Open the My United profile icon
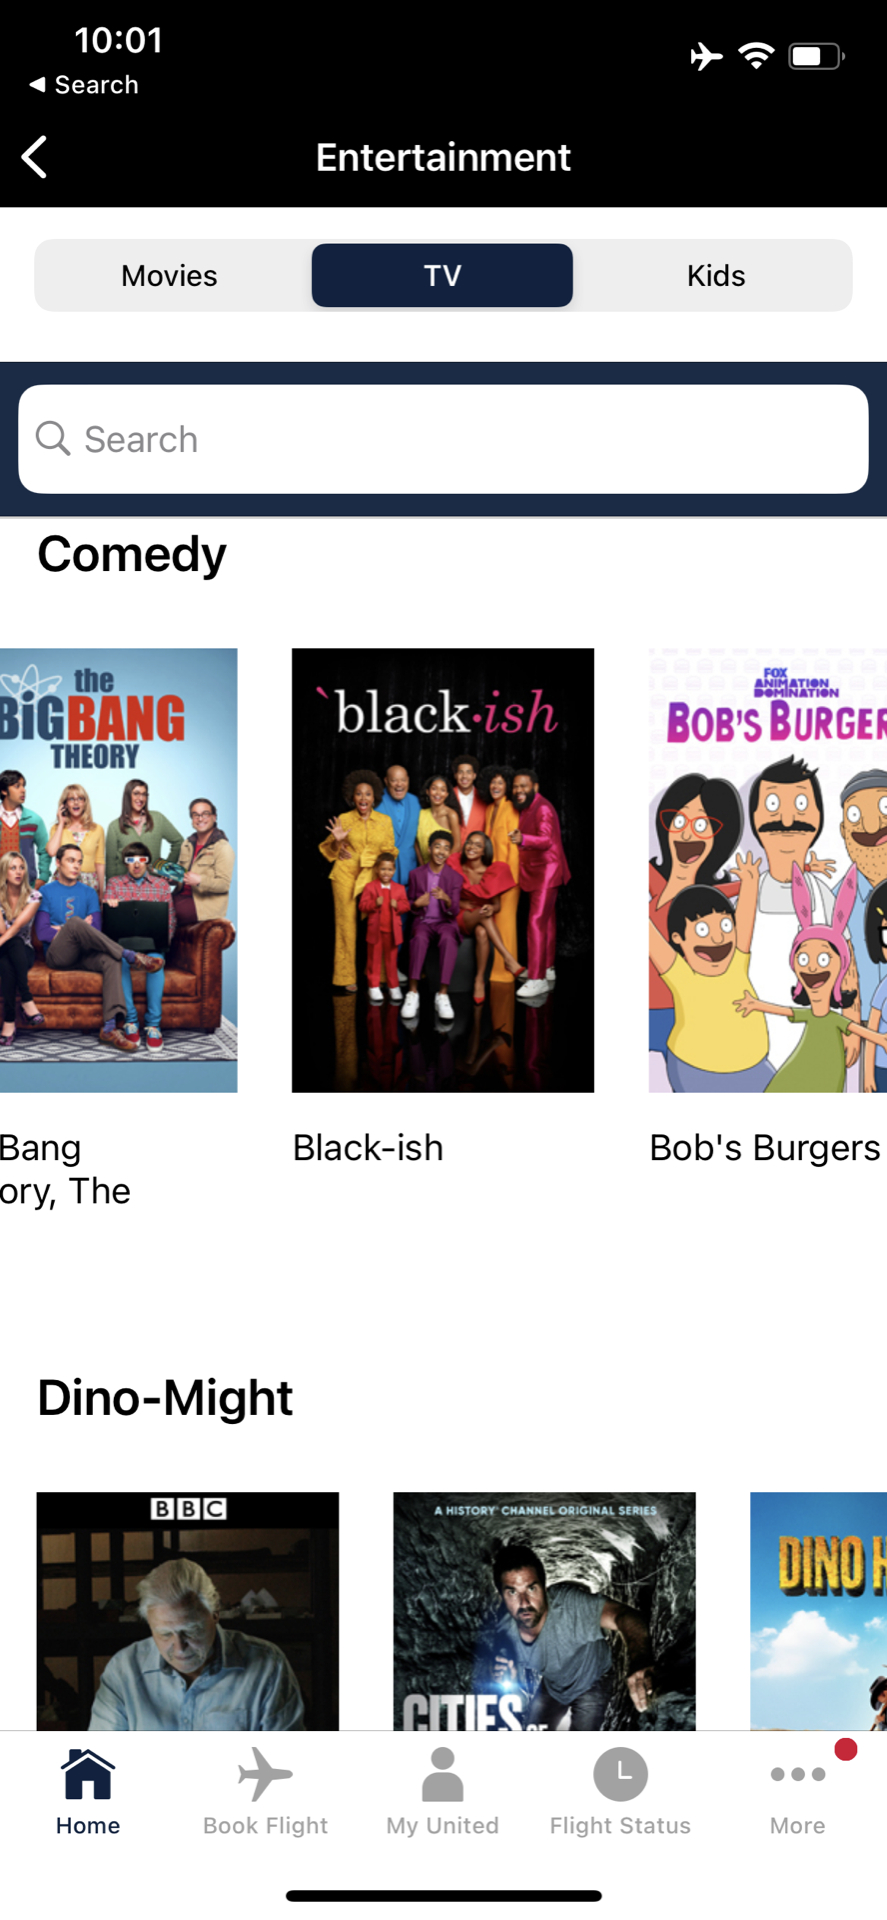Image resolution: width=887 pixels, height=1920 pixels. (443, 1774)
